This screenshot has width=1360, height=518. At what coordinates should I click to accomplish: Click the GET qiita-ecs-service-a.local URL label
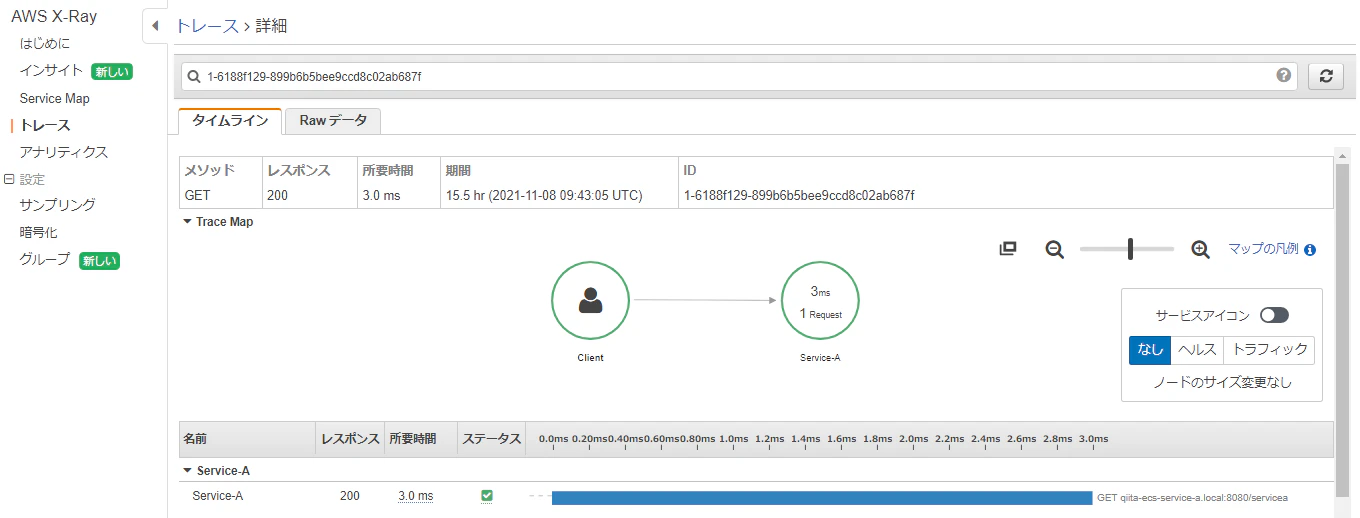coord(1192,497)
